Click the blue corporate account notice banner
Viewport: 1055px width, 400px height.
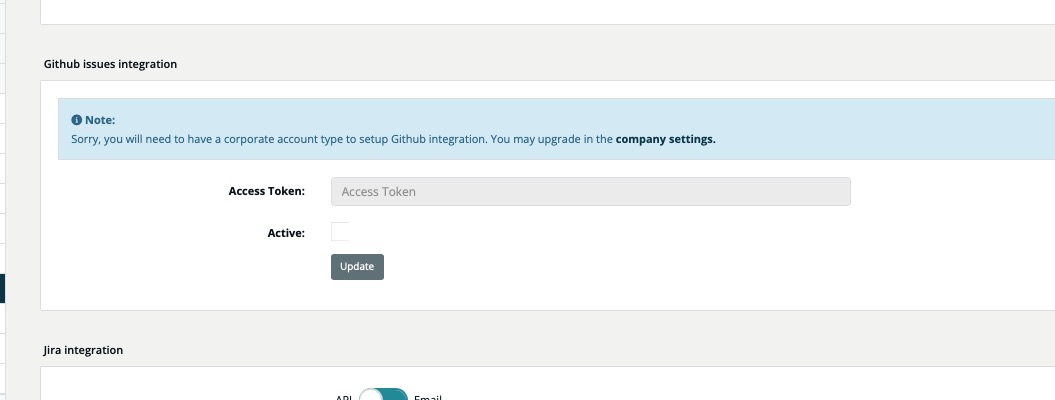point(556,129)
